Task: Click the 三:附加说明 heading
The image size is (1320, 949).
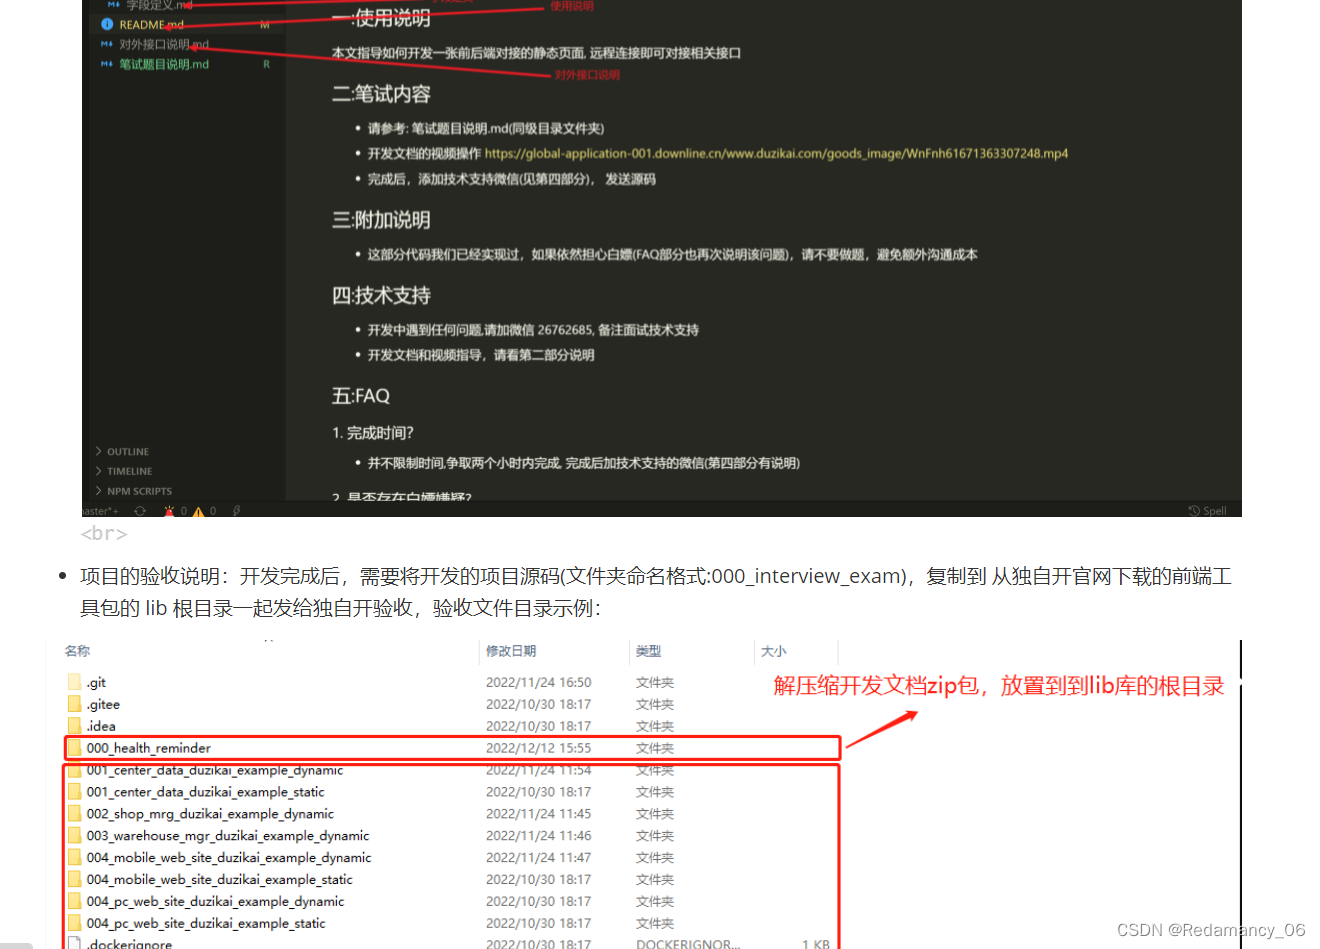Action: 381,220
